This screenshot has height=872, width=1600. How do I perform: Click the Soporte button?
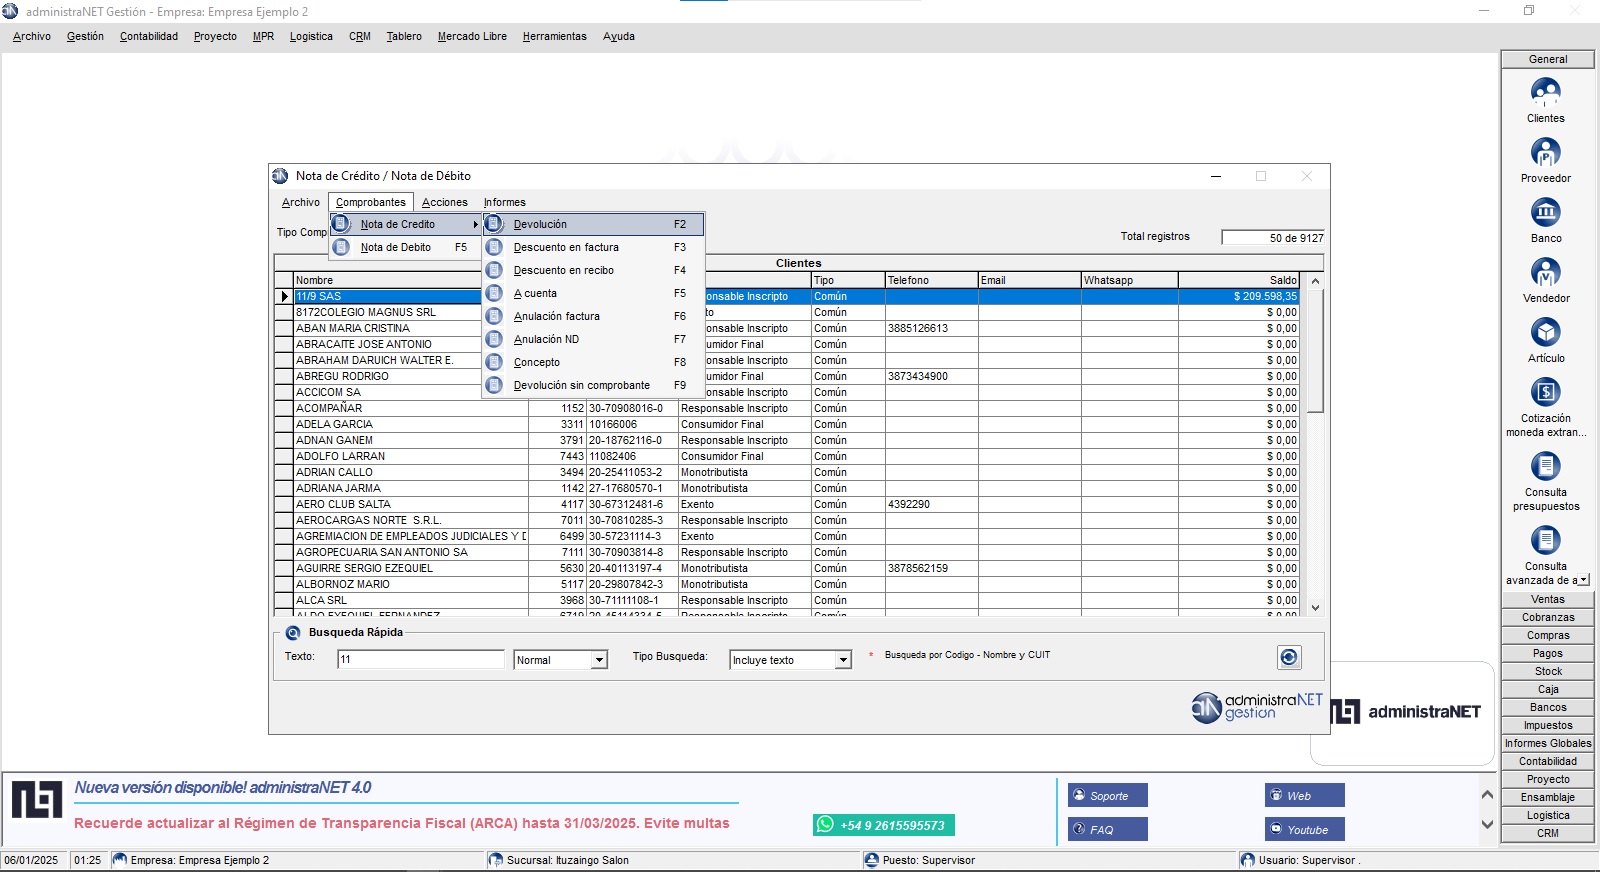(x=1108, y=795)
